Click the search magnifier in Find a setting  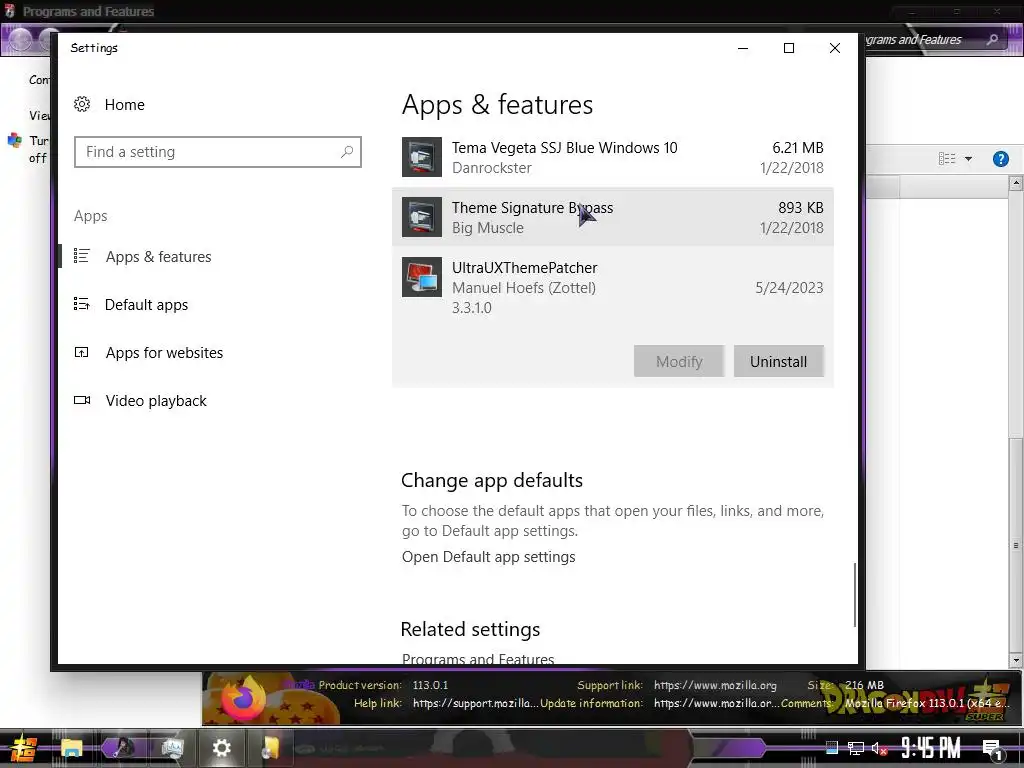(x=347, y=152)
